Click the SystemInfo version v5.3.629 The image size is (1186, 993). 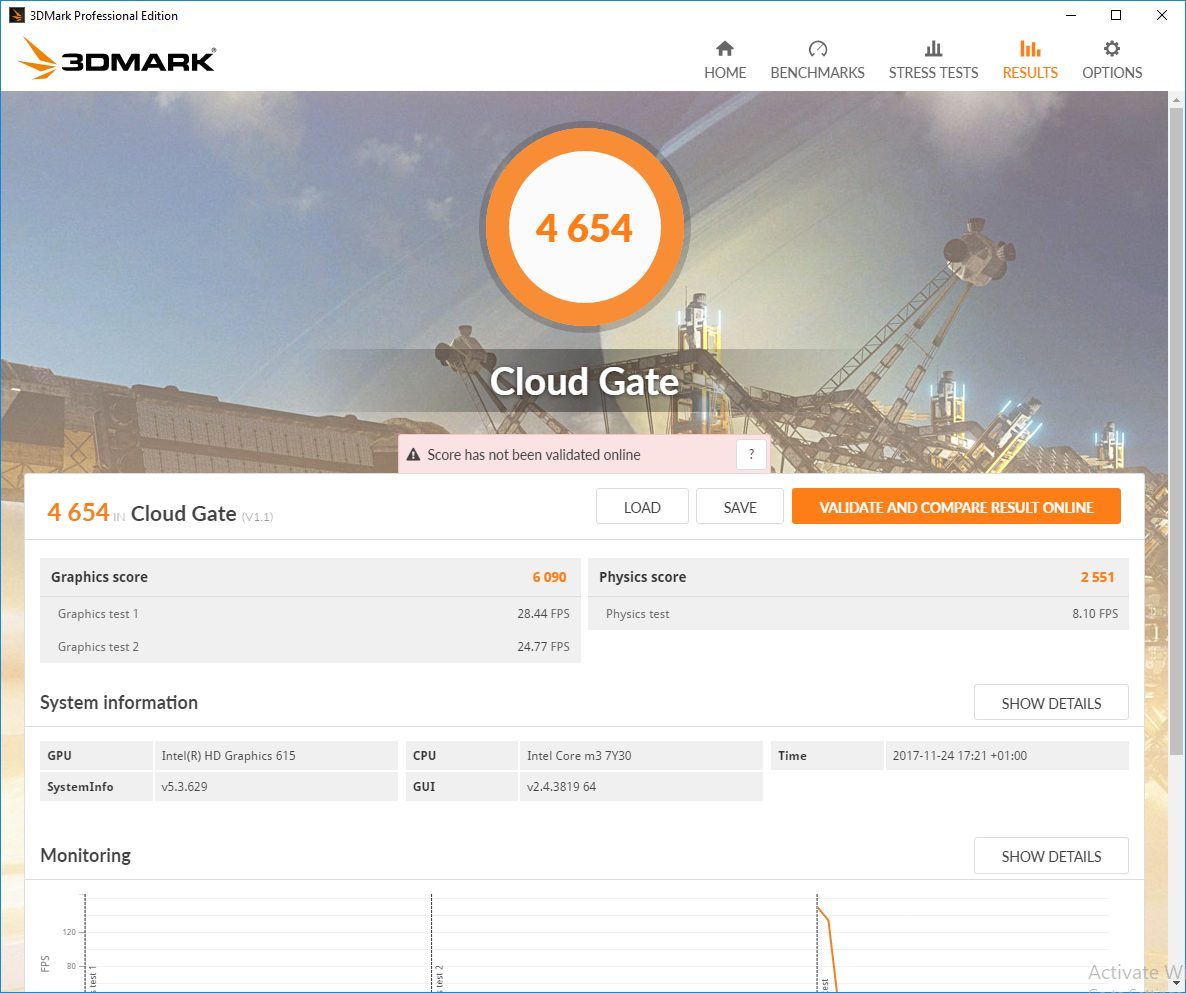pyautogui.click(x=184, y=787)
